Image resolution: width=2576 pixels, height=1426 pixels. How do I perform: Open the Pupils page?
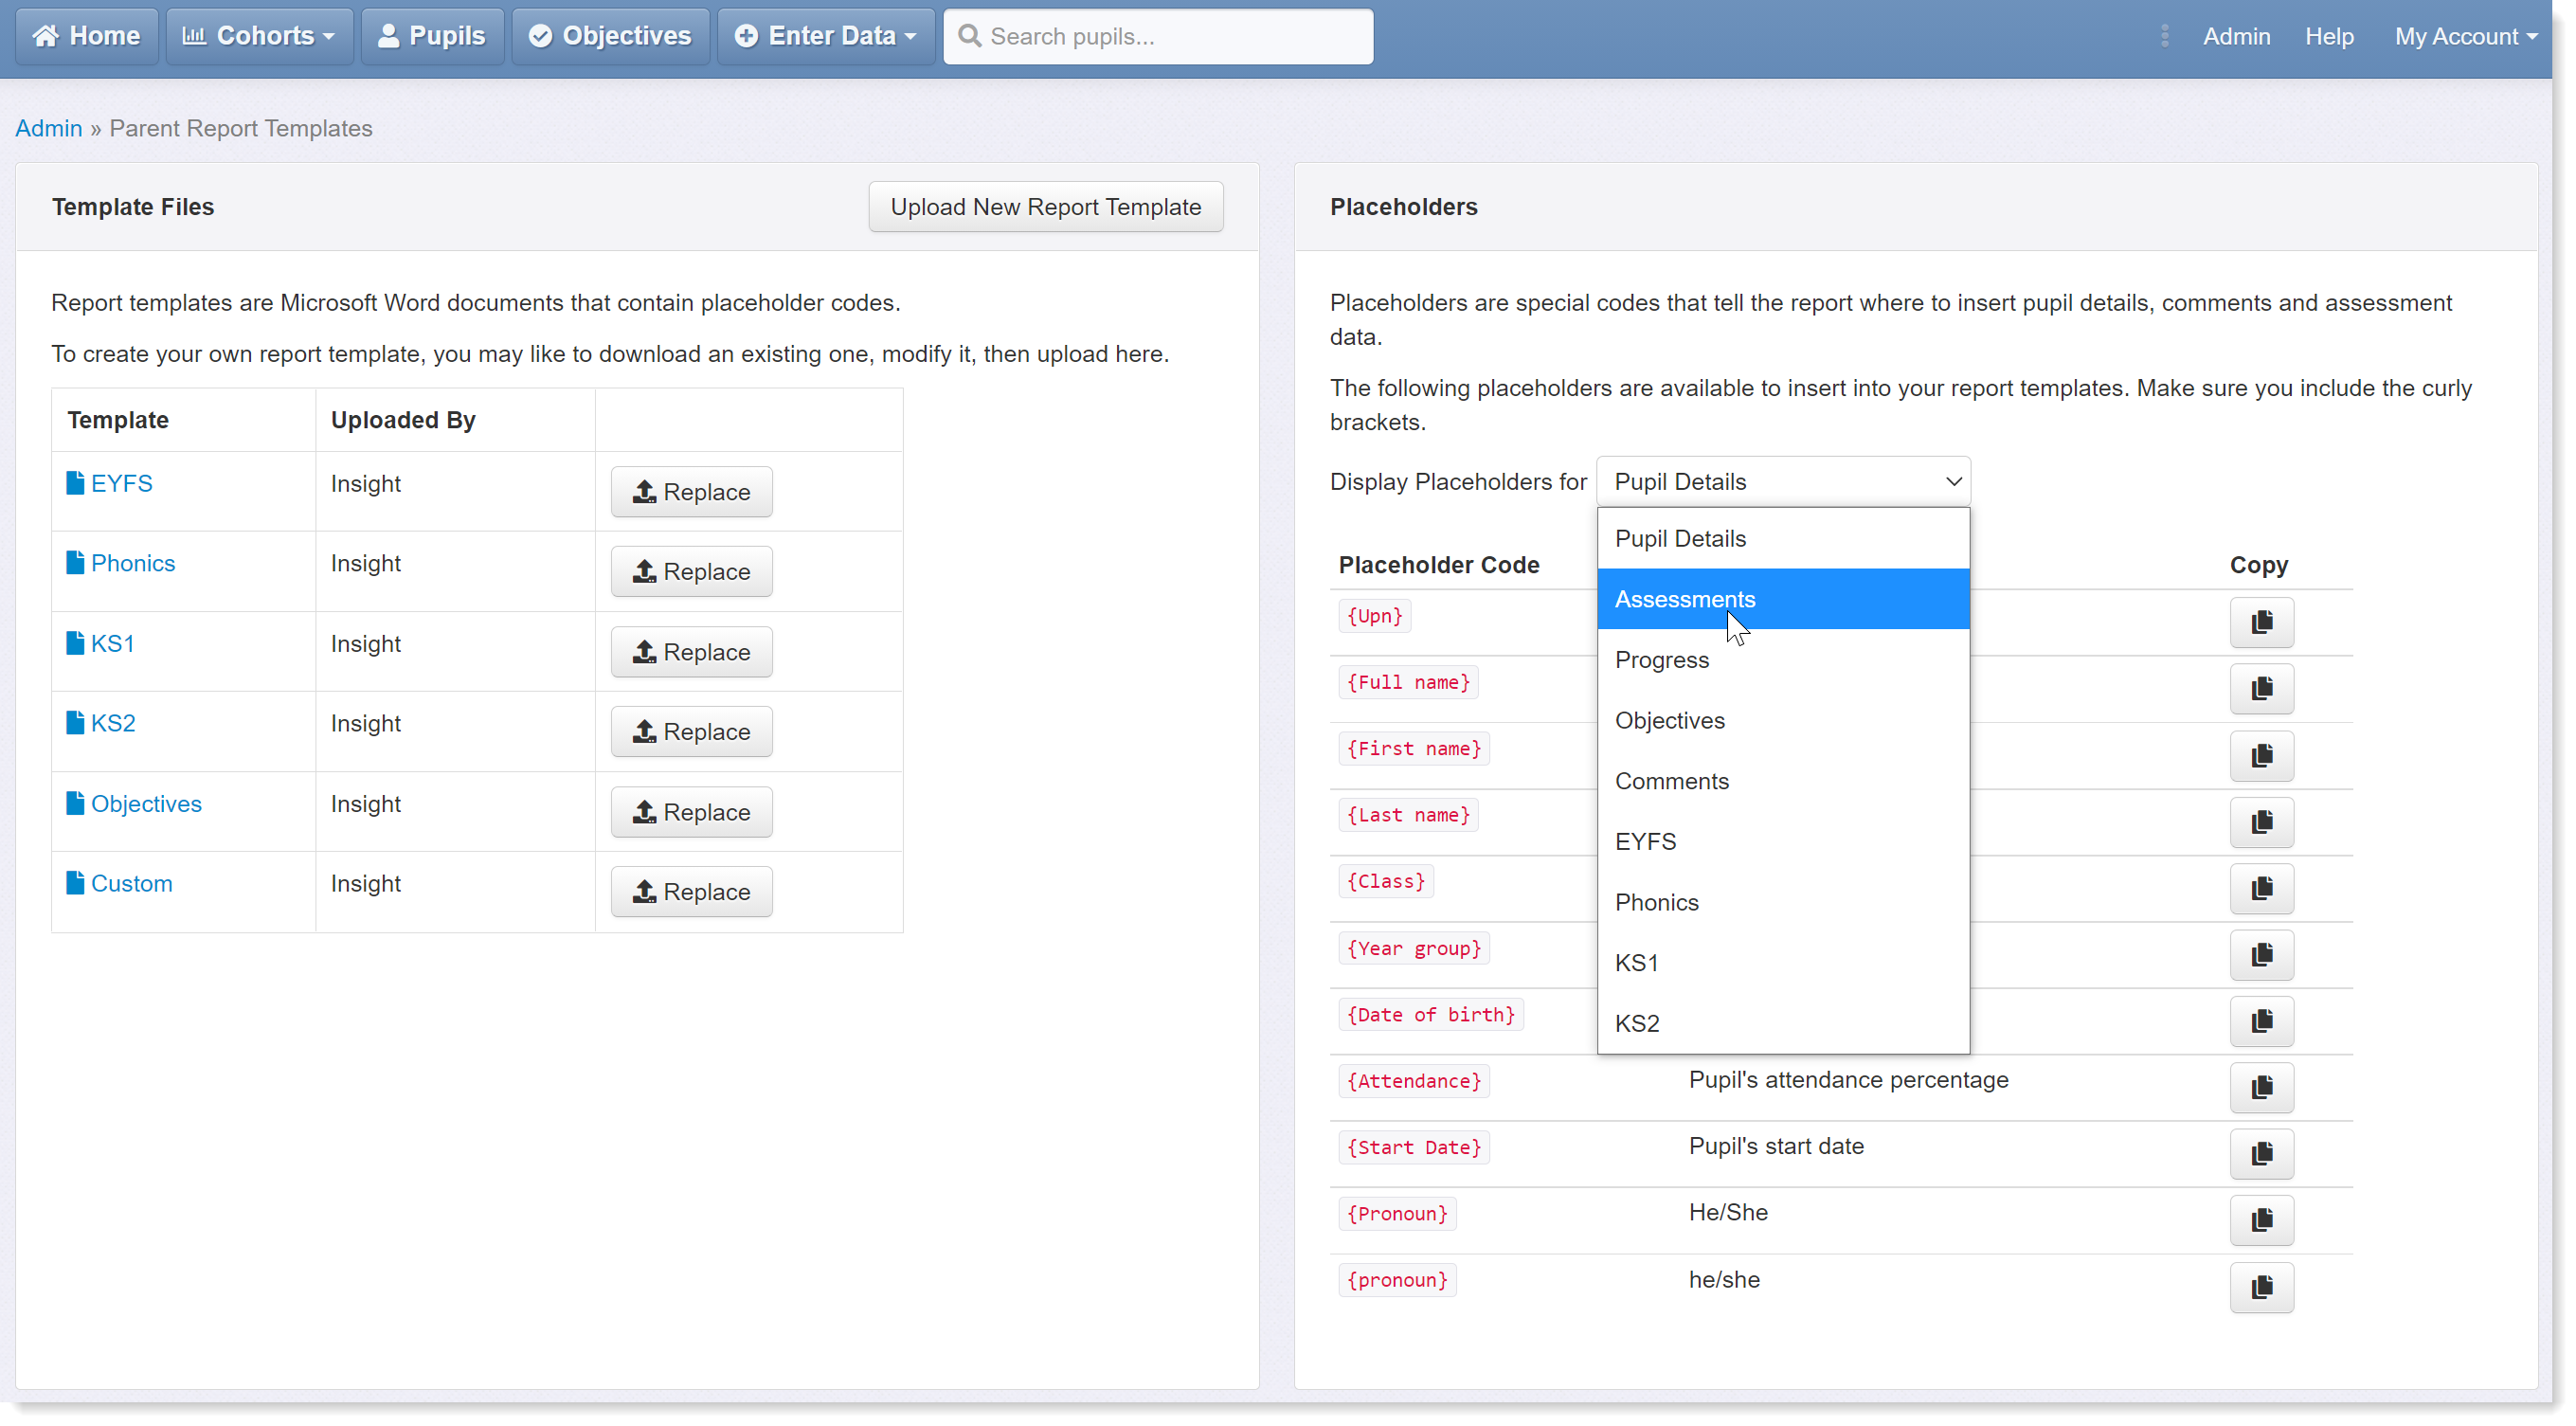[x=432, y=36]
